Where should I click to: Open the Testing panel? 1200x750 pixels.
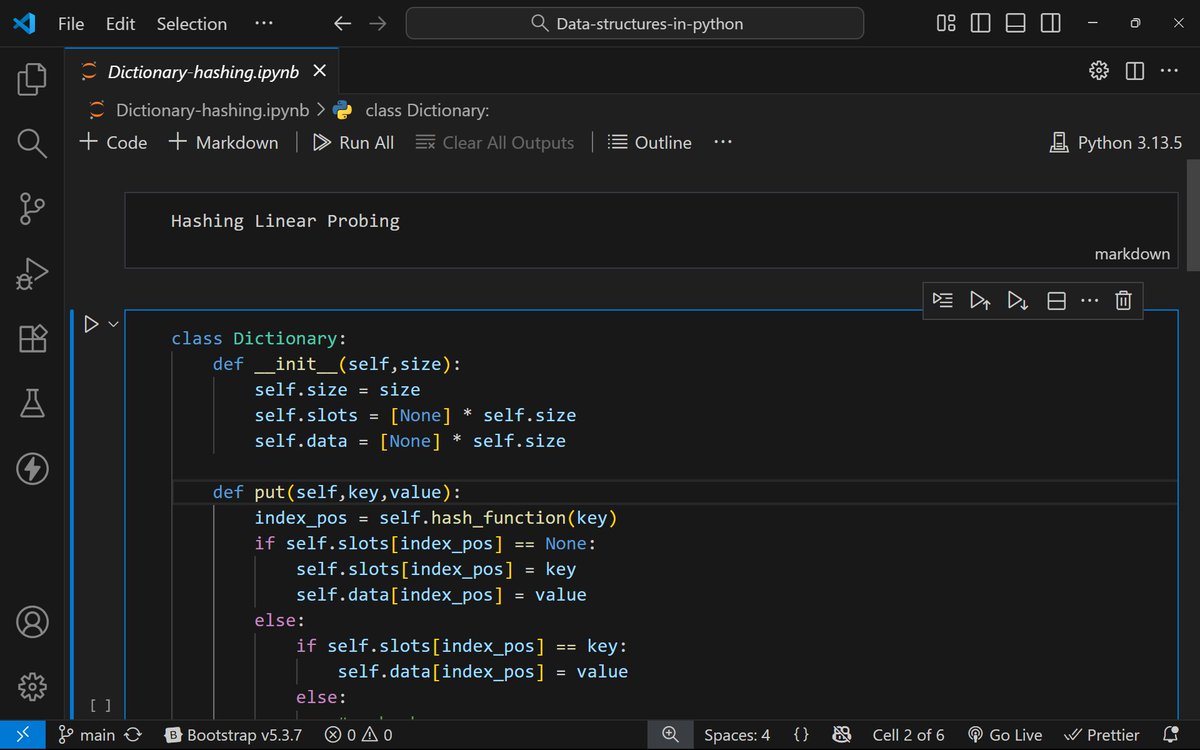click(x=31, y=403)
